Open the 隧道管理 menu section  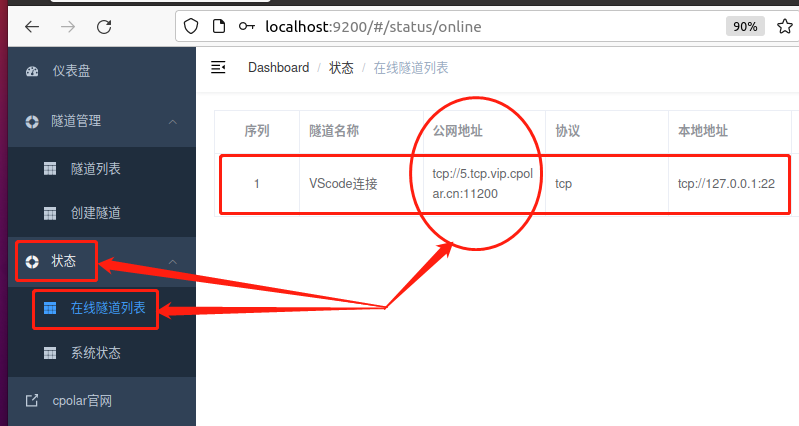tap(102, 122)
